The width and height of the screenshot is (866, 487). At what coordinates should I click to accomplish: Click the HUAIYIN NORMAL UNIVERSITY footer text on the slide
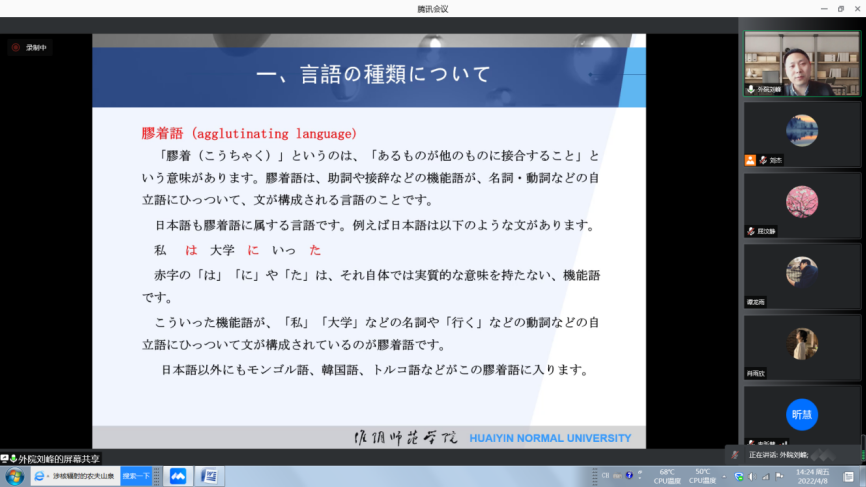pos(550,438)
